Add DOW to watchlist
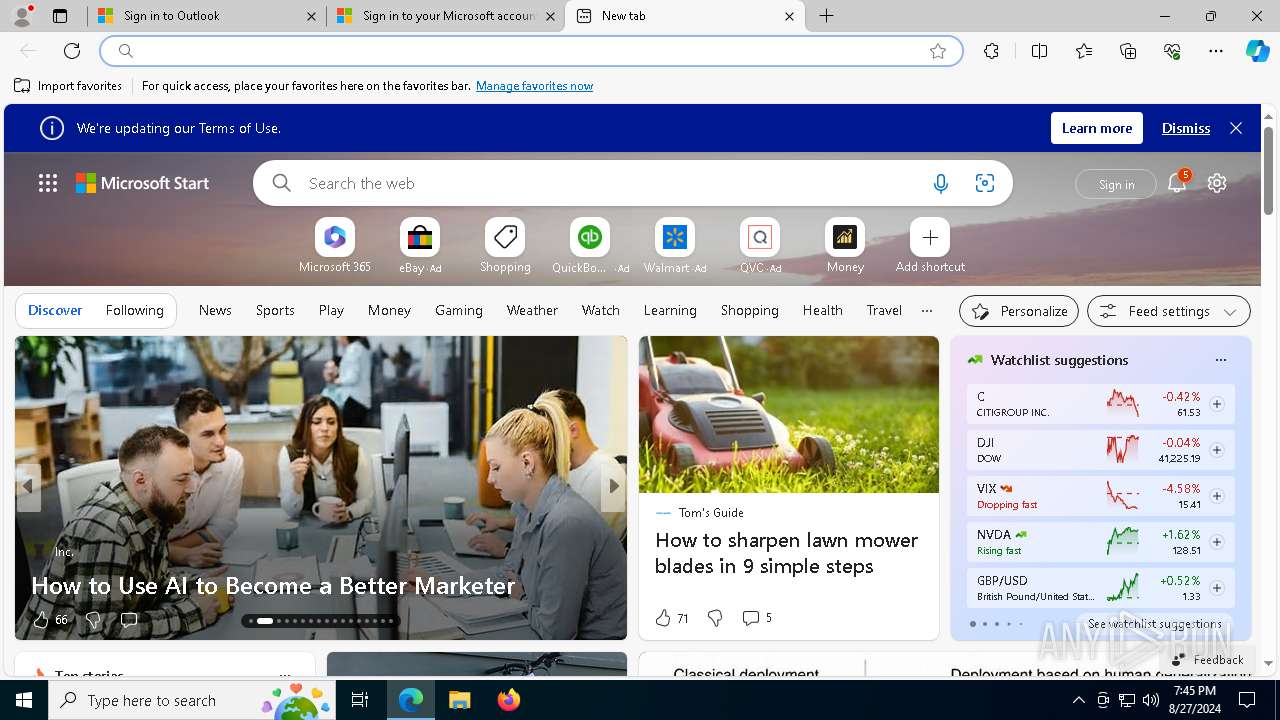Viewport: 1280px width, 720px height. [x=1217, y=450]
